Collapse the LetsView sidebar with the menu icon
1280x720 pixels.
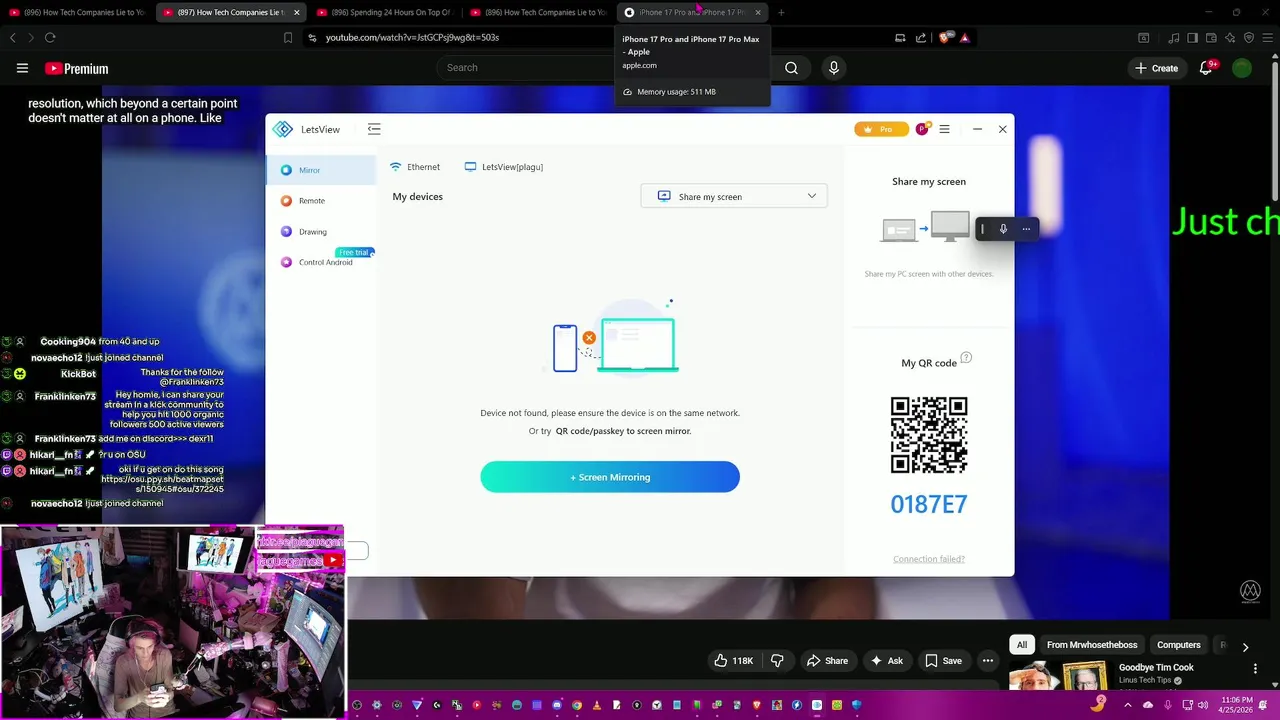374,129
